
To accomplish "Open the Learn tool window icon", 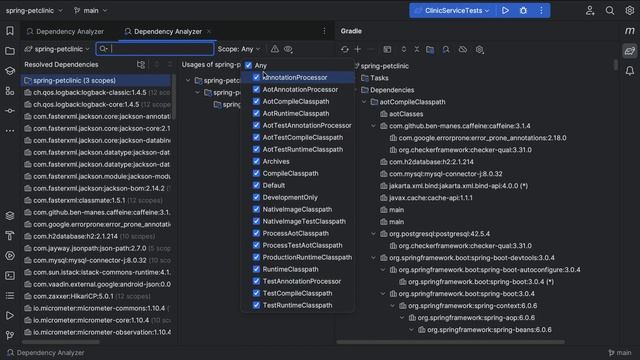I will click(x=10, y=71).
